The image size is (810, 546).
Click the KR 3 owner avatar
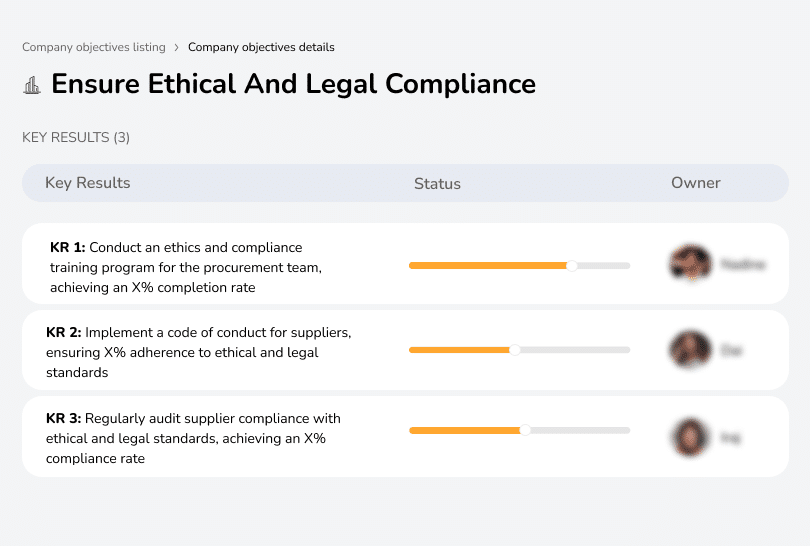[691, 437]
